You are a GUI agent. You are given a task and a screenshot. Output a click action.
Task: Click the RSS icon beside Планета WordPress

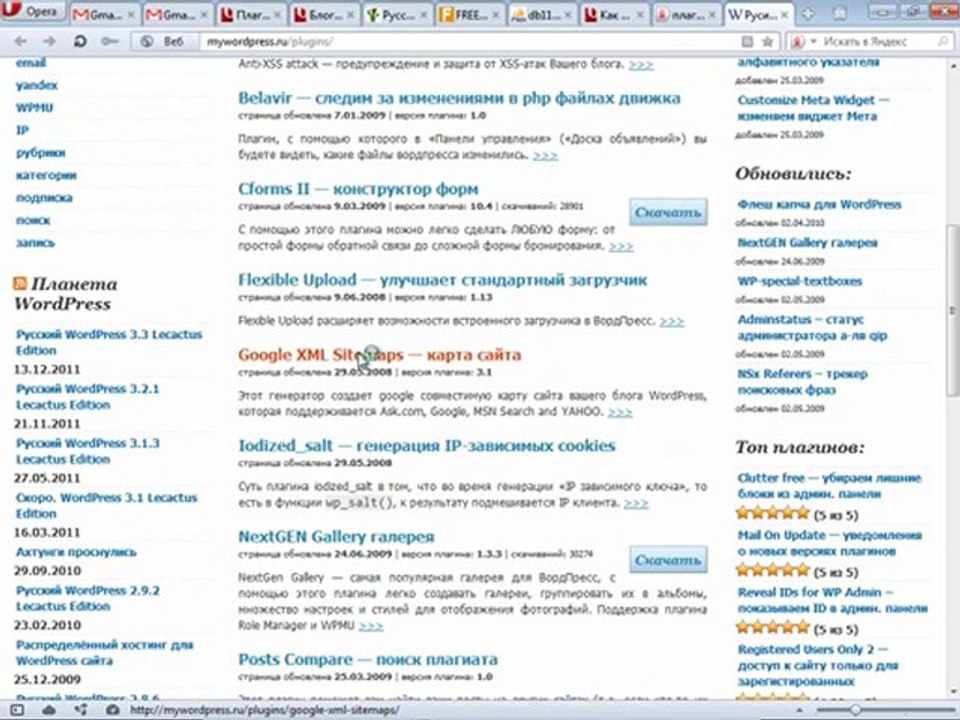[20, 283]
